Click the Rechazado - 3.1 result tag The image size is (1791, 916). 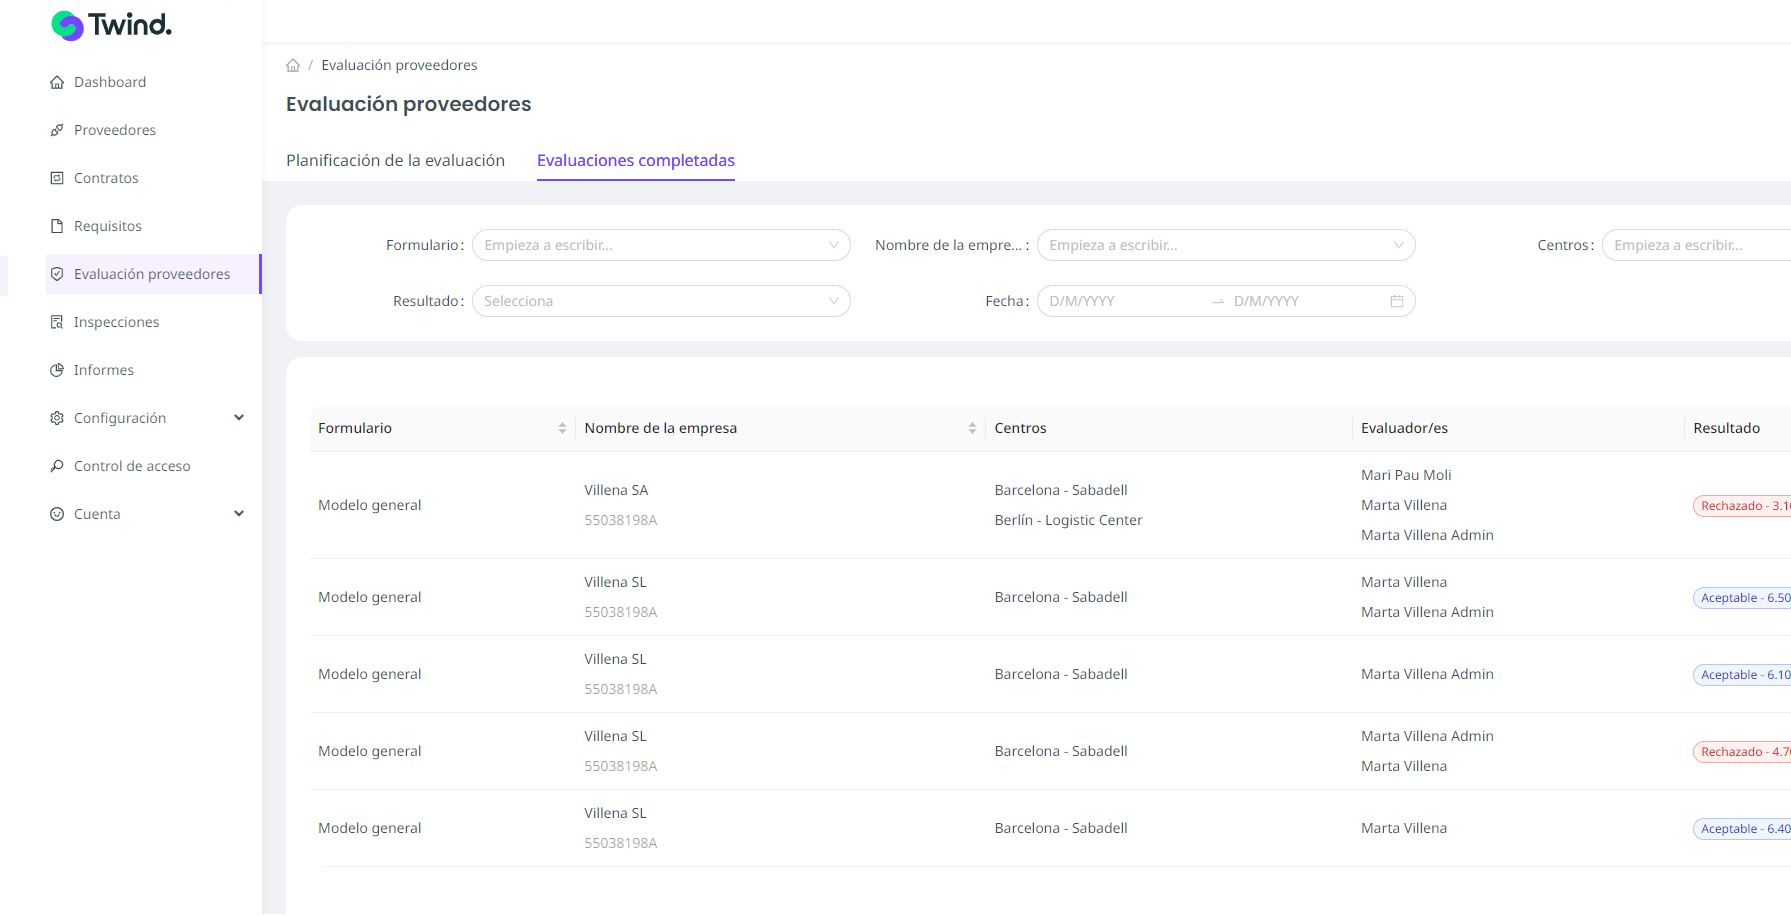pos(1742,506)
